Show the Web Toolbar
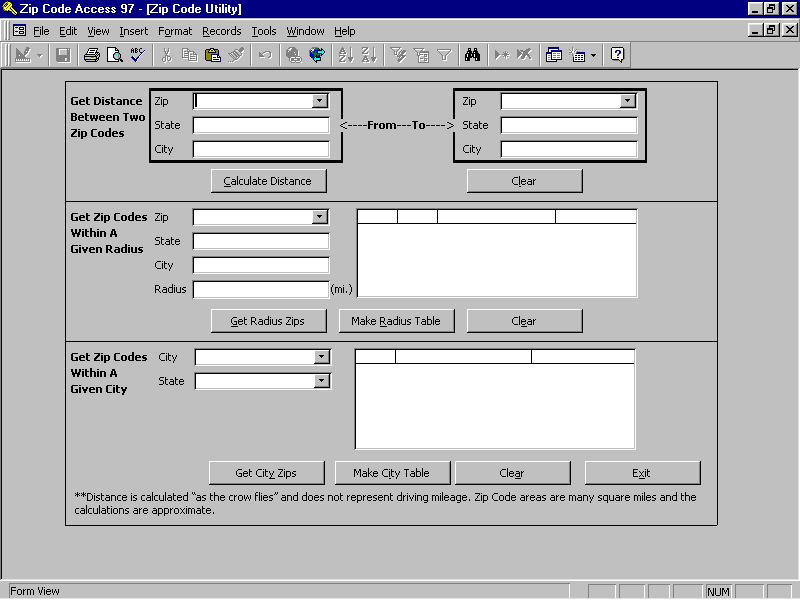800x600 pixels. pos(317,55)
